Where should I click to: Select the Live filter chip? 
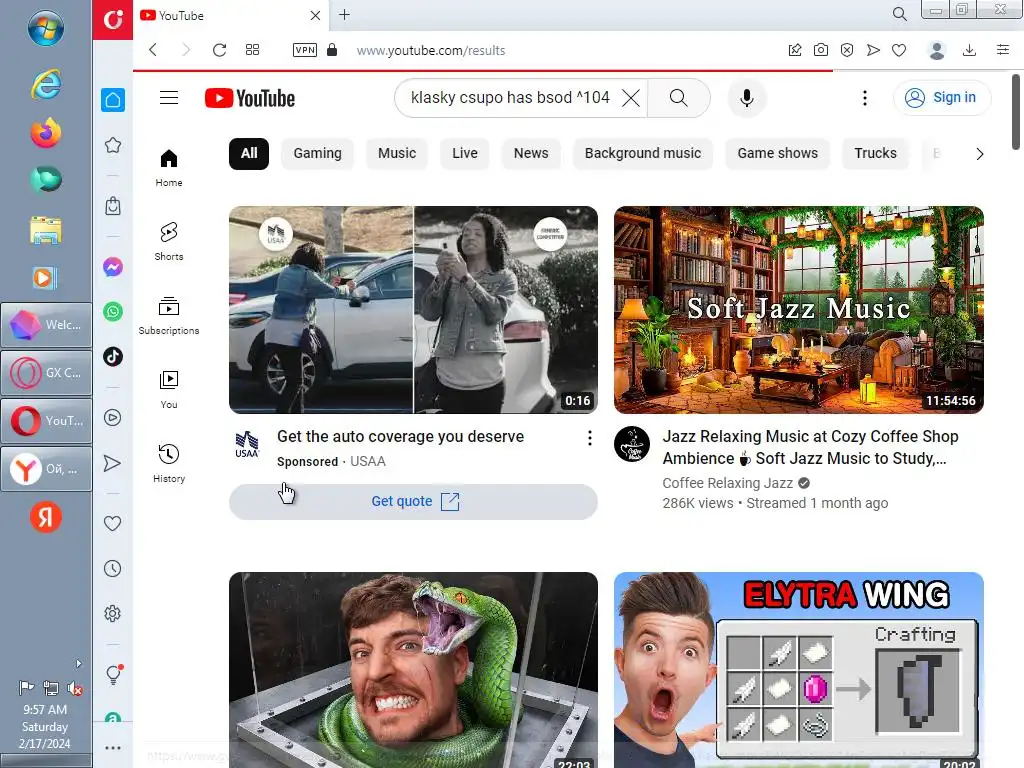pos(465,153)
